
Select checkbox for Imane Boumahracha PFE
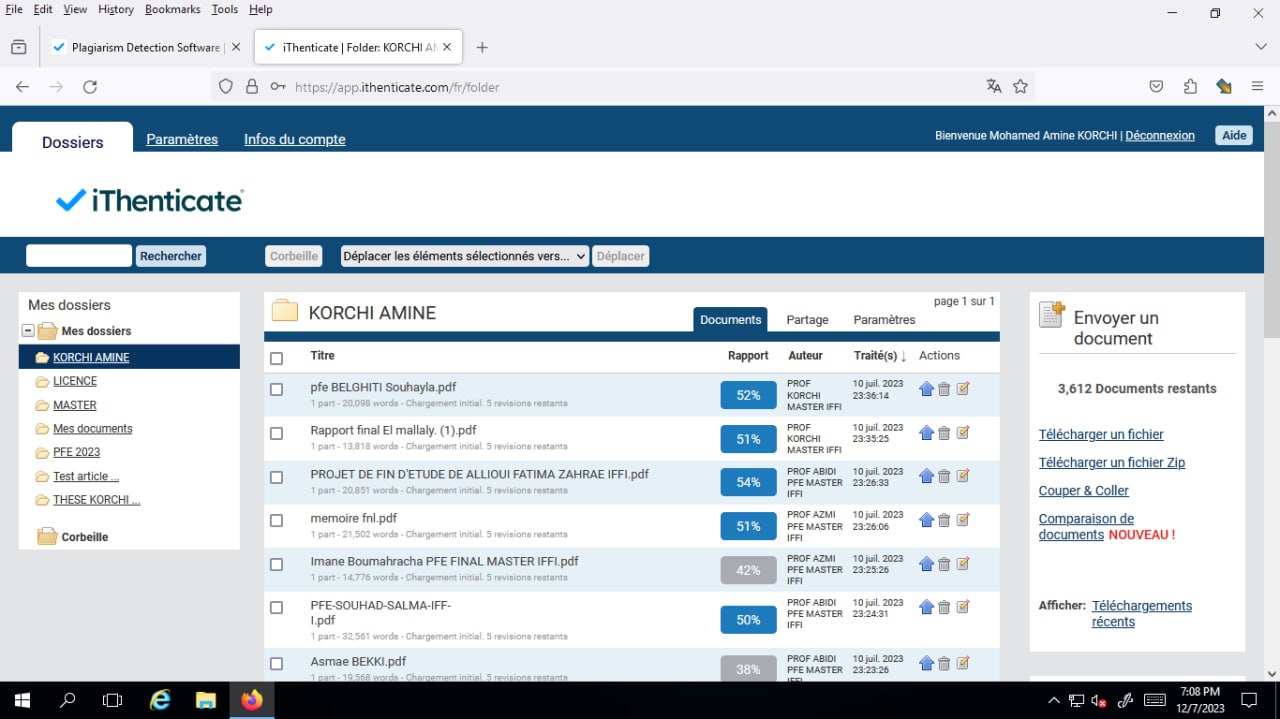coord(277,565)
